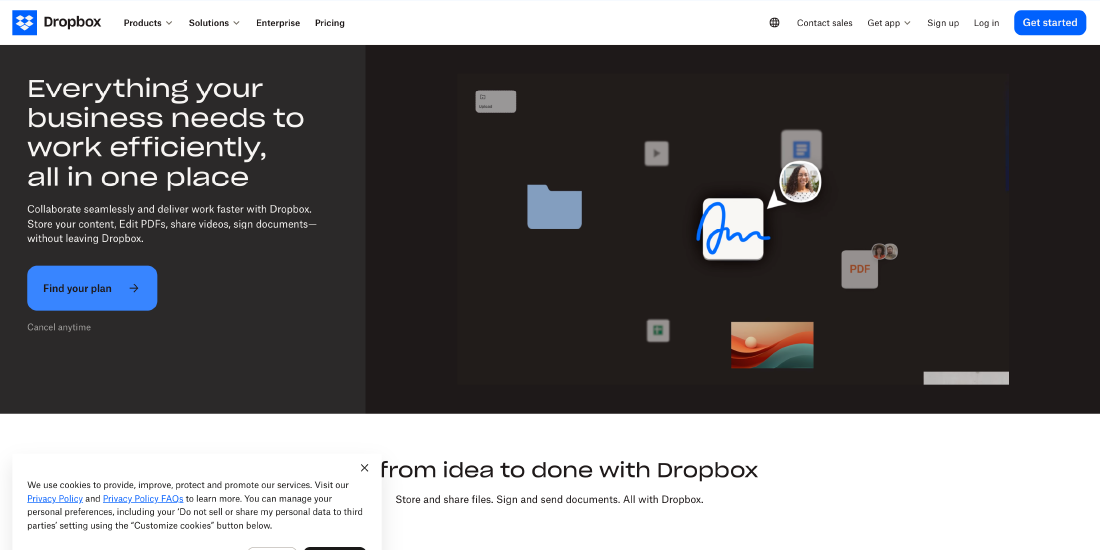Viewport: 1100px width, 550px height.
Task: Click the Log in link
Action: pyautogui.click(x=986, y=23)
